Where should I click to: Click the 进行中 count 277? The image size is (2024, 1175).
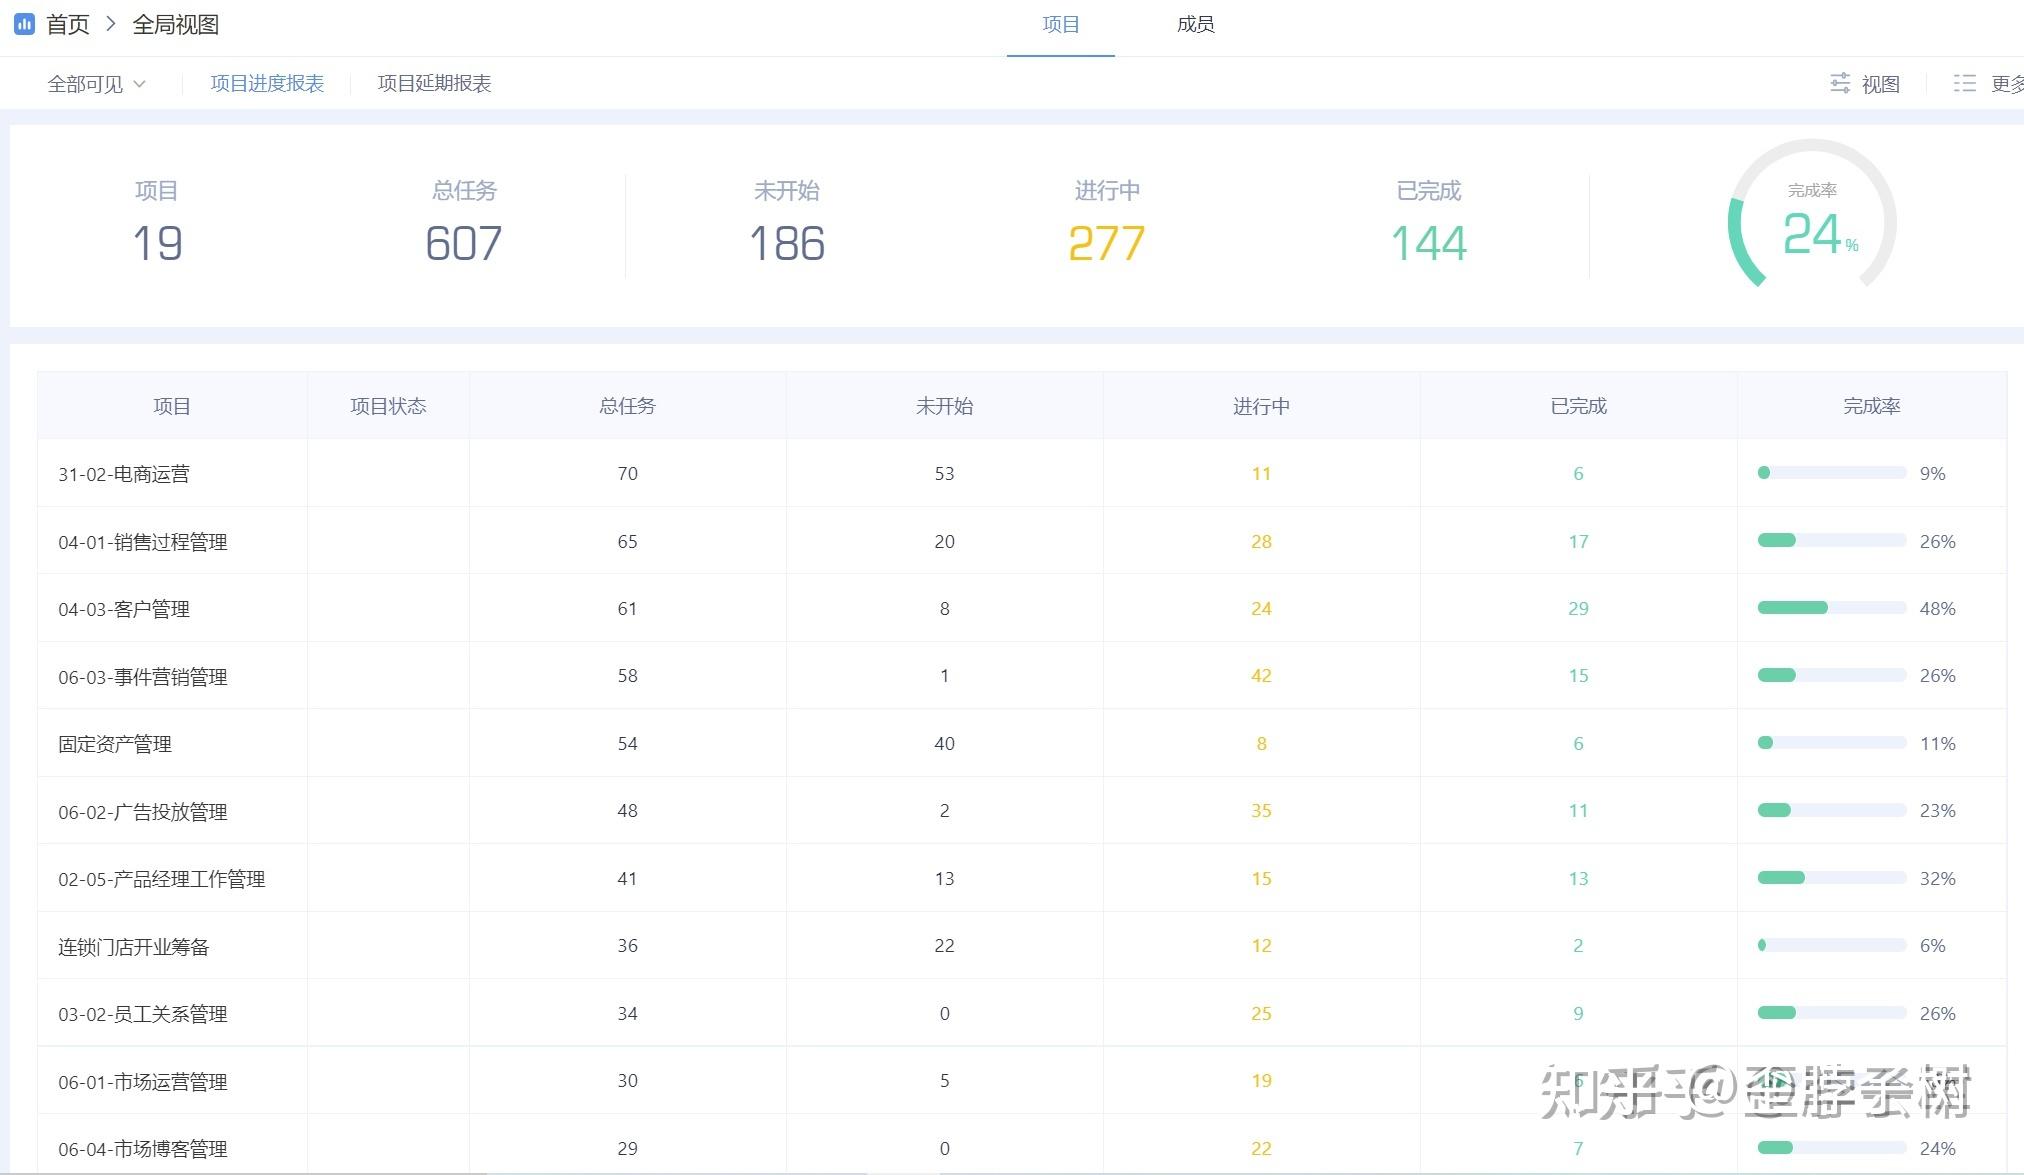(1106, 243)
